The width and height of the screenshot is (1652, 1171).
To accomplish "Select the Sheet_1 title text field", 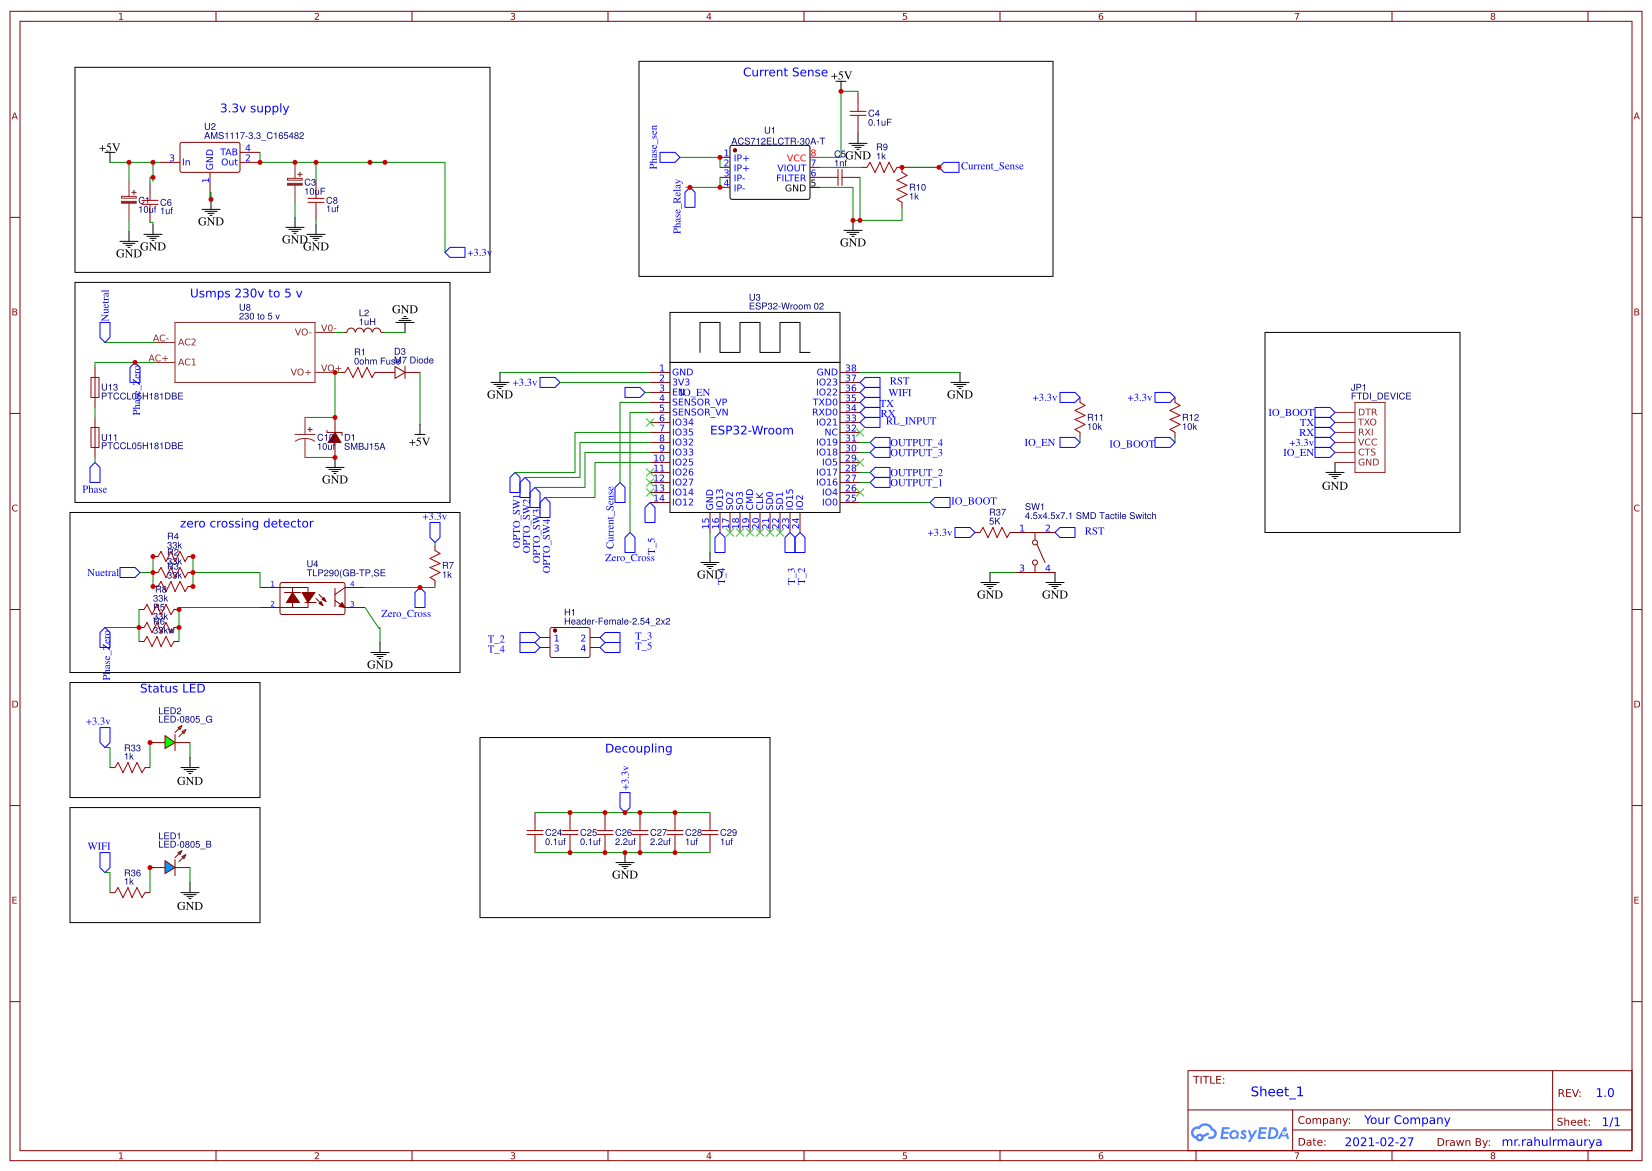I will point(1276,1091).
